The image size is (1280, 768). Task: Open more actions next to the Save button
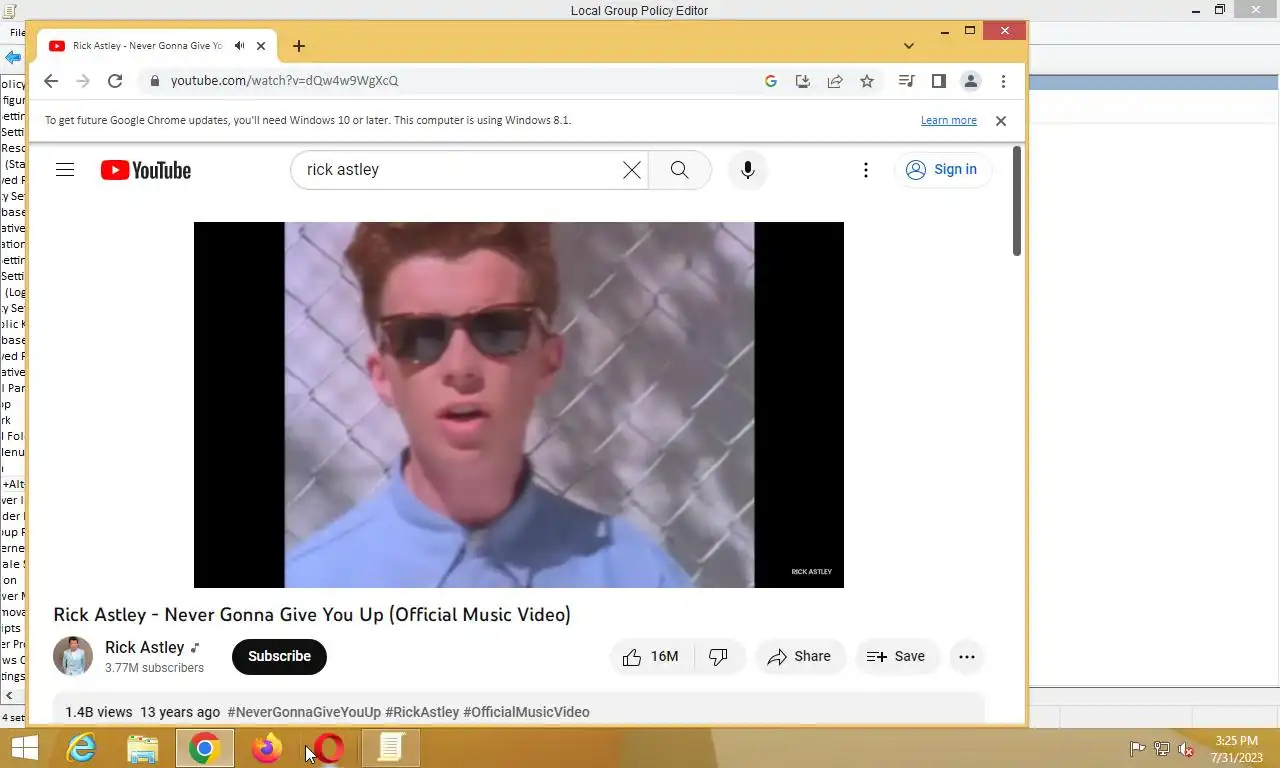tap(966, 656)
